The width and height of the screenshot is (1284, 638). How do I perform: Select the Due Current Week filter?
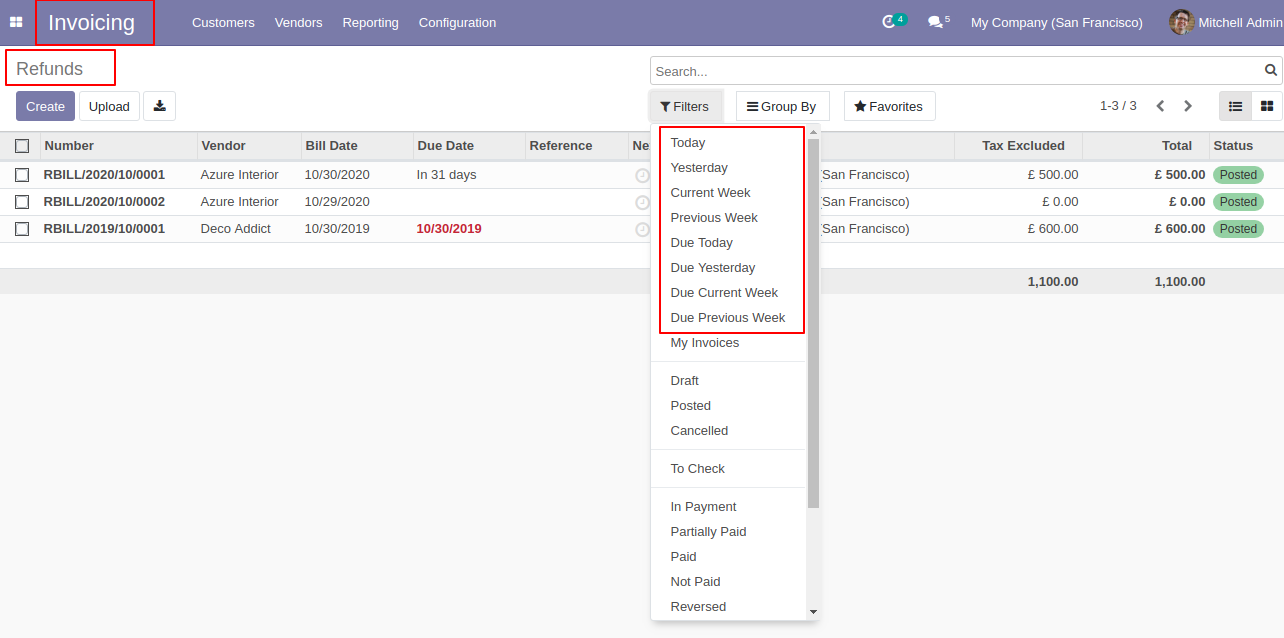pyautogui.click(x=724, y=293)
